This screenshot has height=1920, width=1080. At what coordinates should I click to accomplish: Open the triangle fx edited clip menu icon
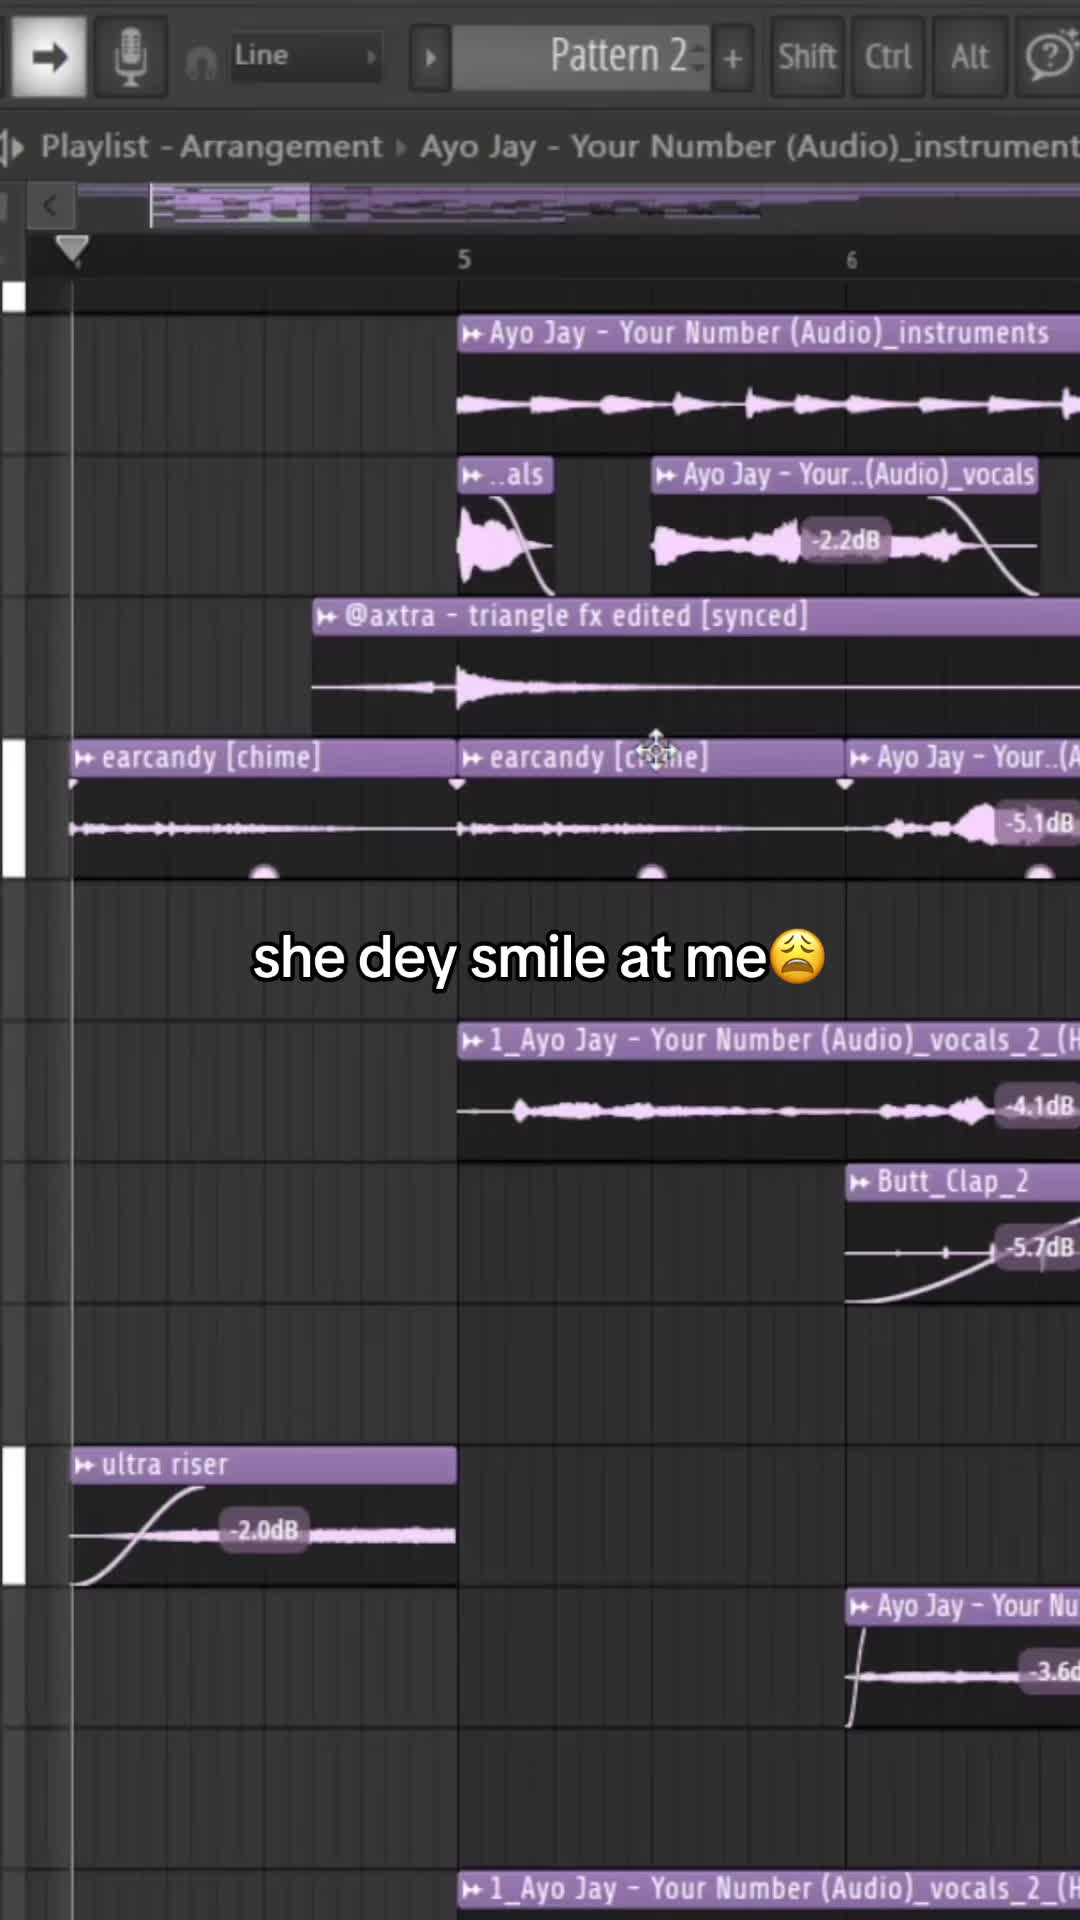326,617
